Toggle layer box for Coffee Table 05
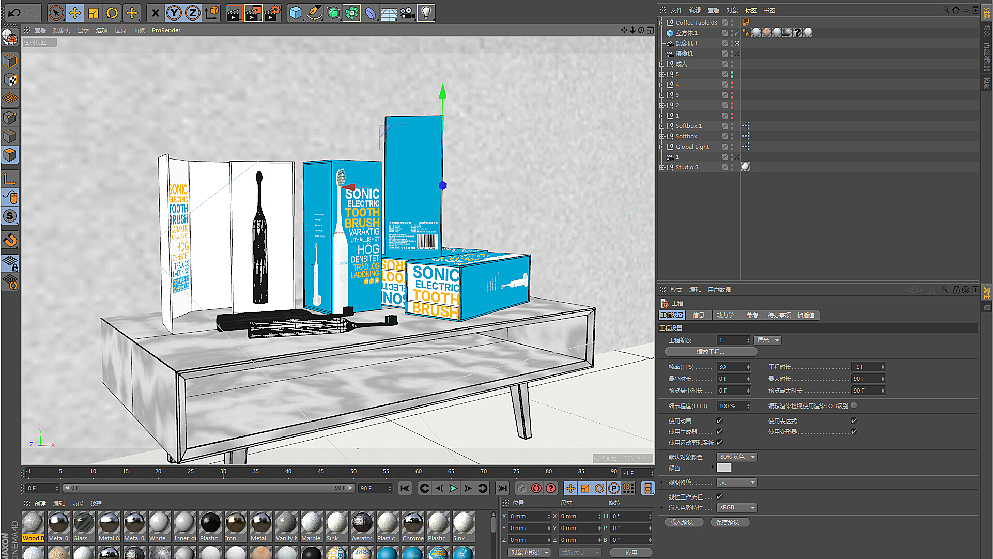This screenshot has width=993, height=559. [x=725, y=22]
